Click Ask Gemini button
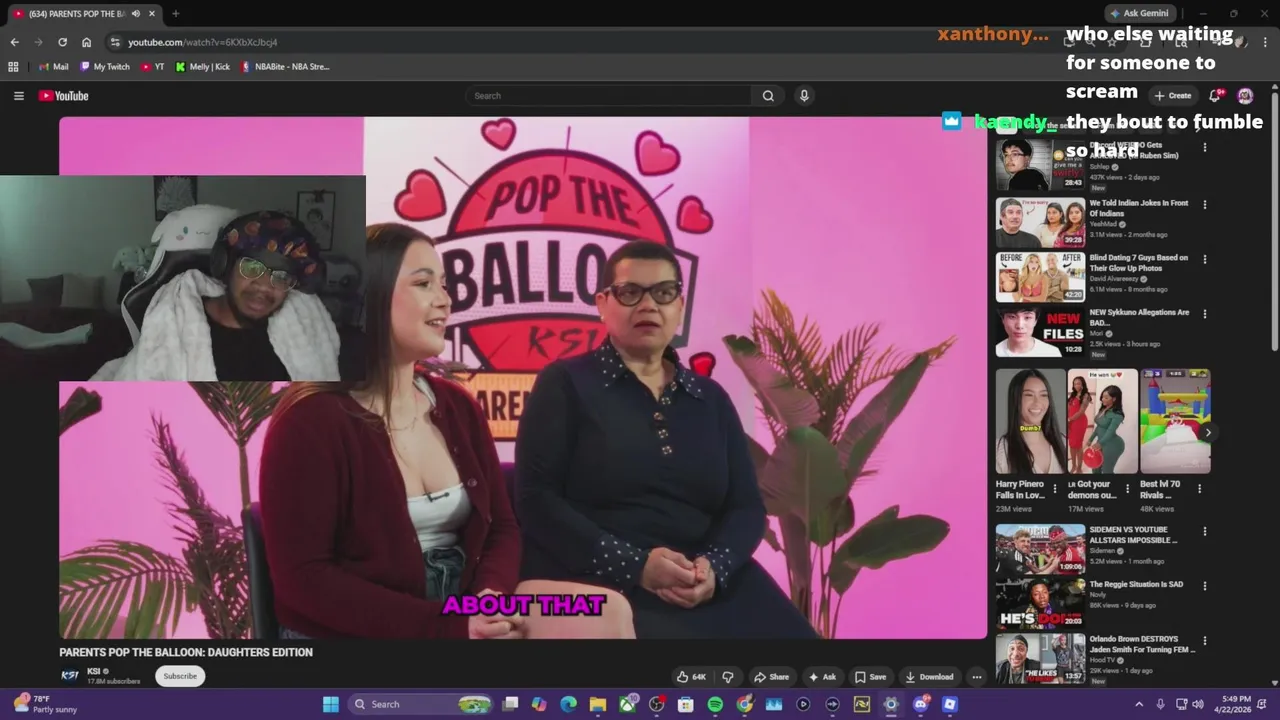 click(1139, 13)
